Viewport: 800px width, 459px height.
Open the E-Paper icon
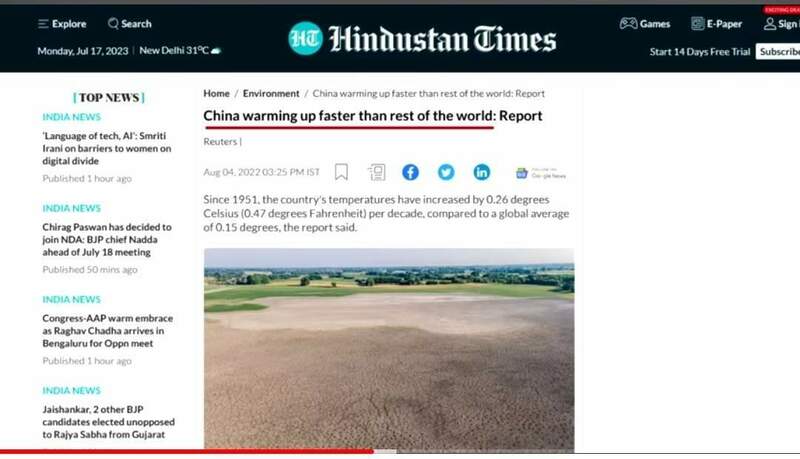tap(697, 23)
